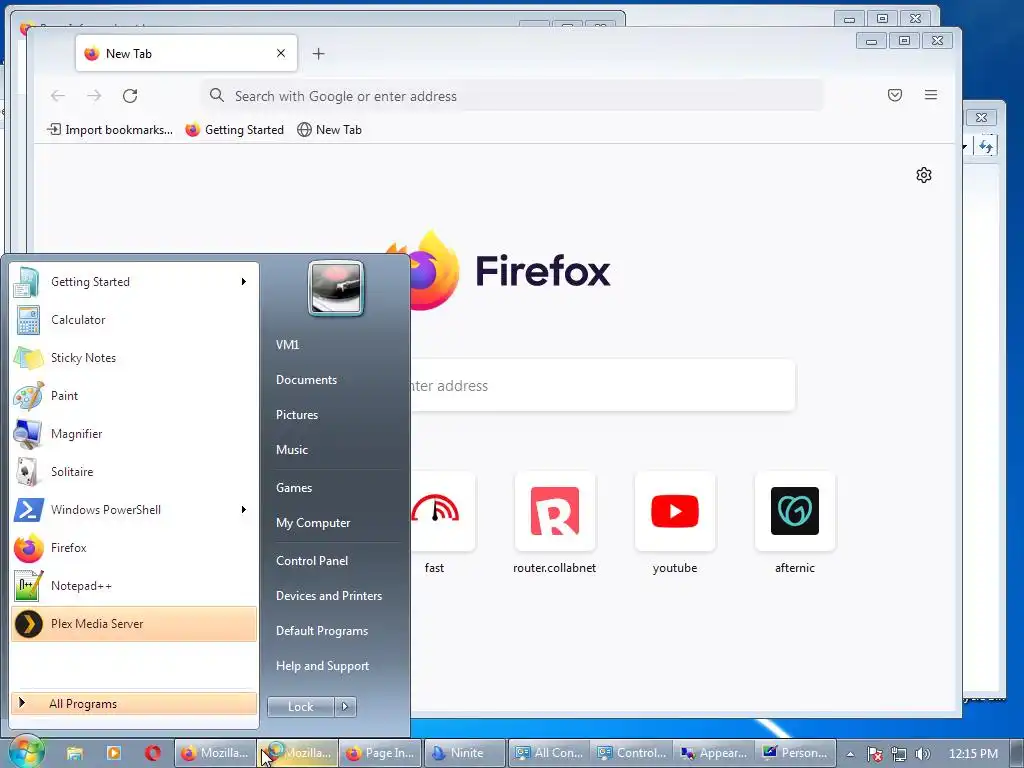Image resolution: width=1024 pixels, height=768 pixels.
Task: Open the New Tab bookmark
Action: click(x=329, y=130)
